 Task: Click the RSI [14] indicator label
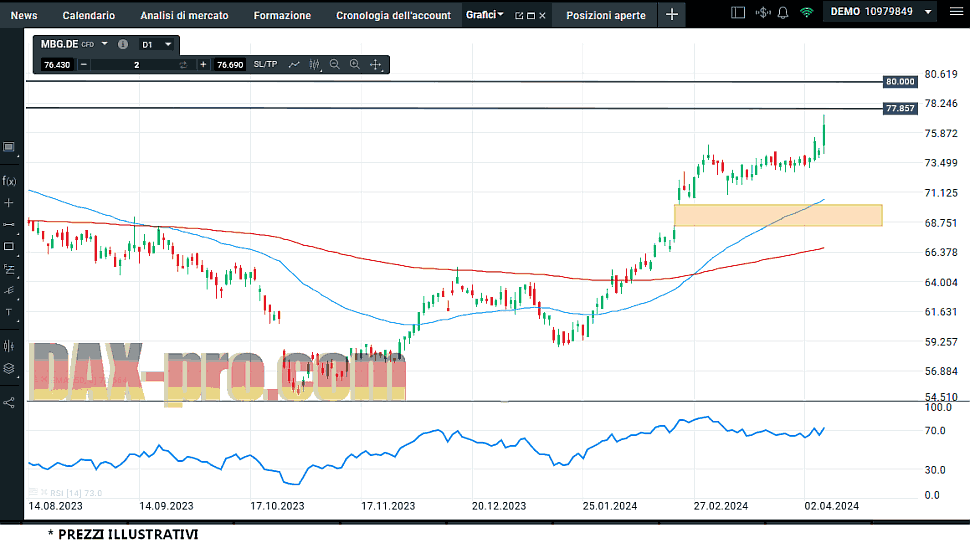coord(75,493)
